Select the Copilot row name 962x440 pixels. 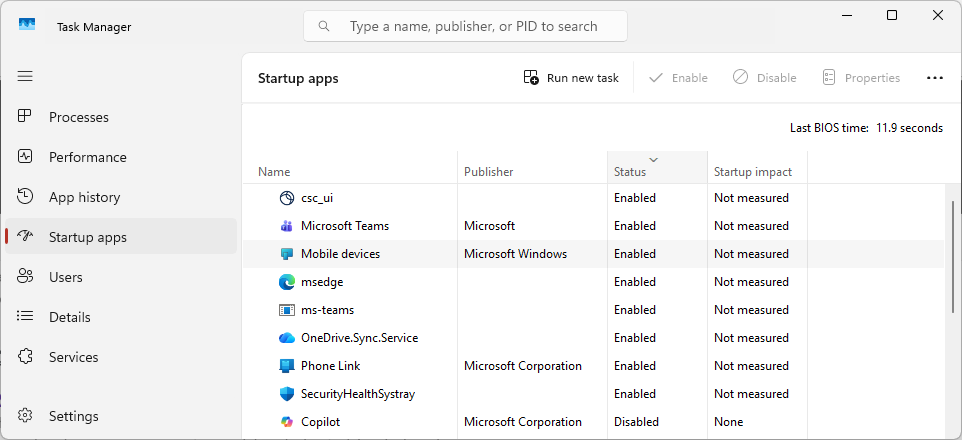click(x=320, y=422)
